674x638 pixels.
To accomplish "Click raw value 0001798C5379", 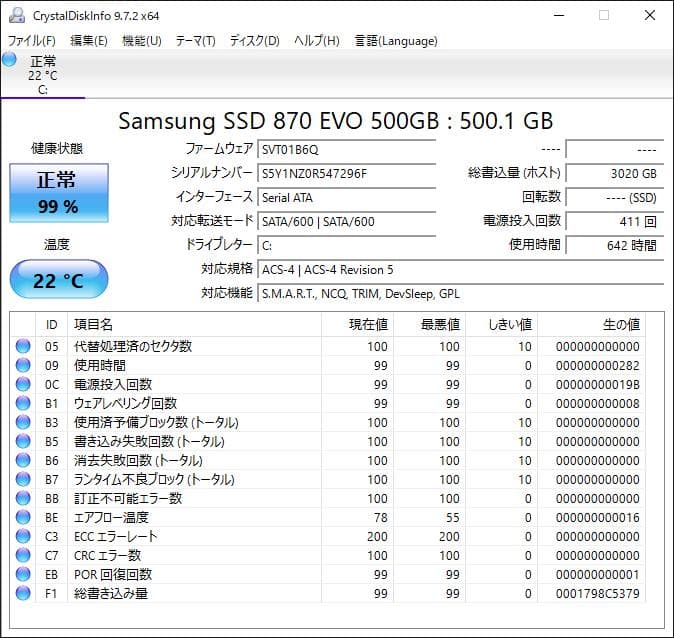I will point(597,593).
